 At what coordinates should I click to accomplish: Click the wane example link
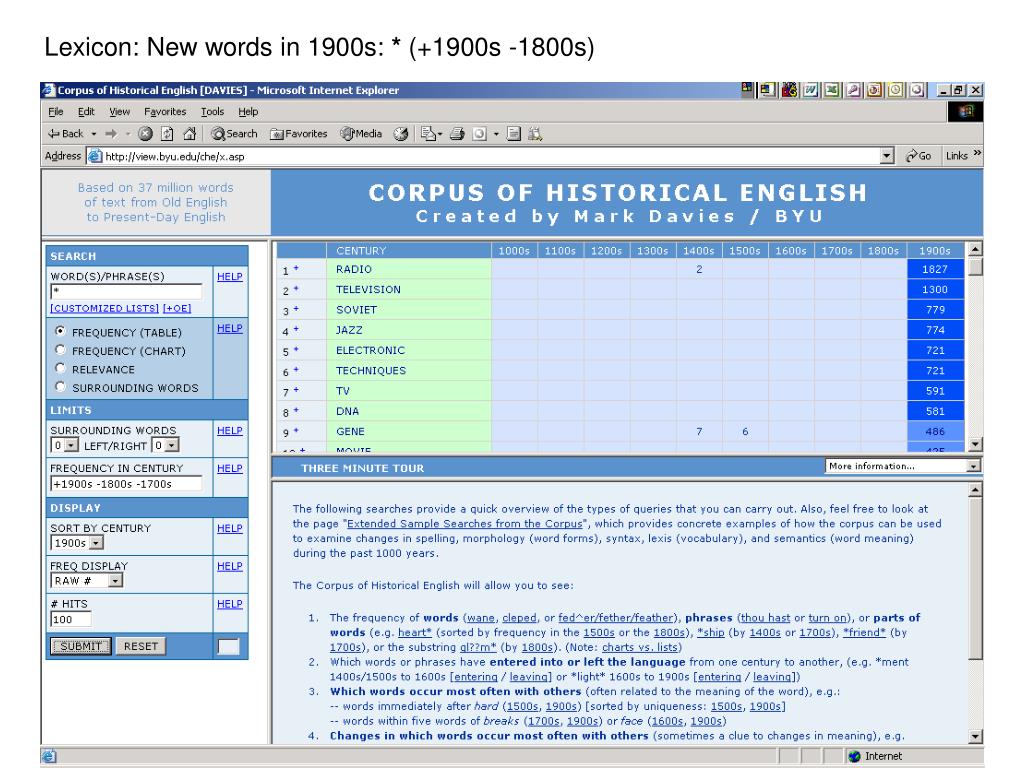(x=481, y=618)
